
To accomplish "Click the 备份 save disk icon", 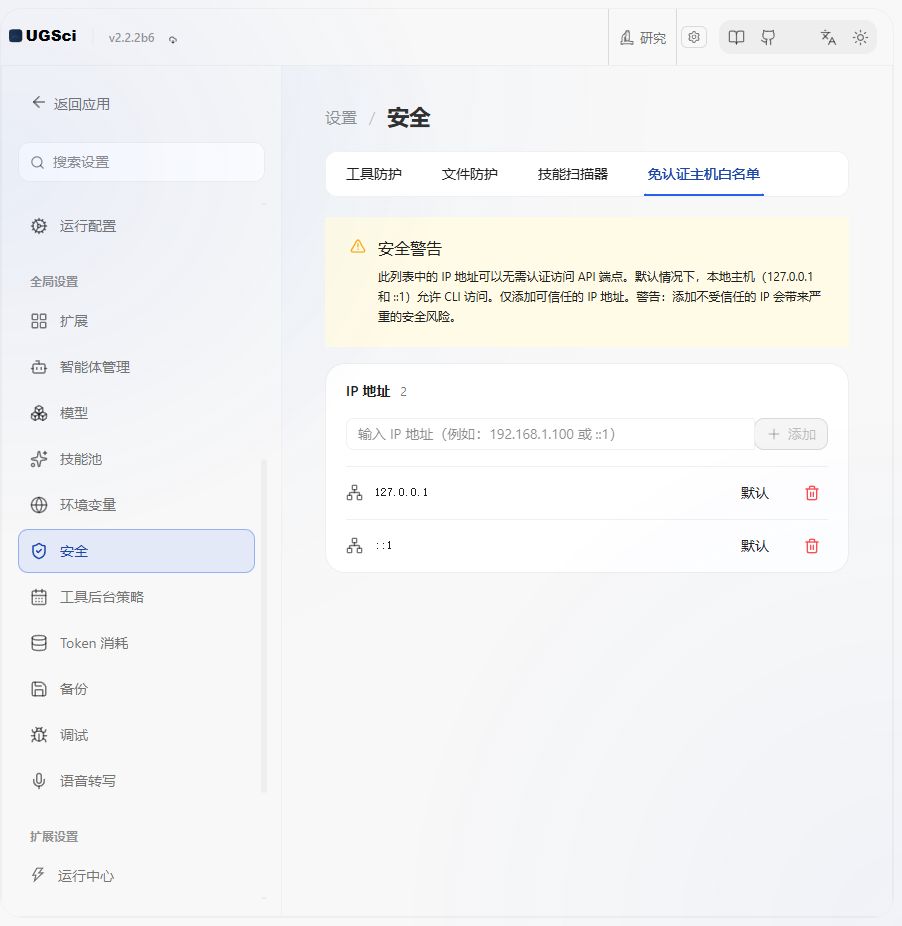I will pos(39,689).
